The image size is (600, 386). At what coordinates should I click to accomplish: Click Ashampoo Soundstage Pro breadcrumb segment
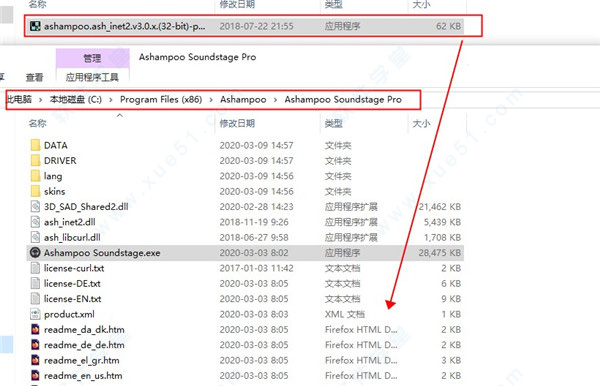click(343, 99)
